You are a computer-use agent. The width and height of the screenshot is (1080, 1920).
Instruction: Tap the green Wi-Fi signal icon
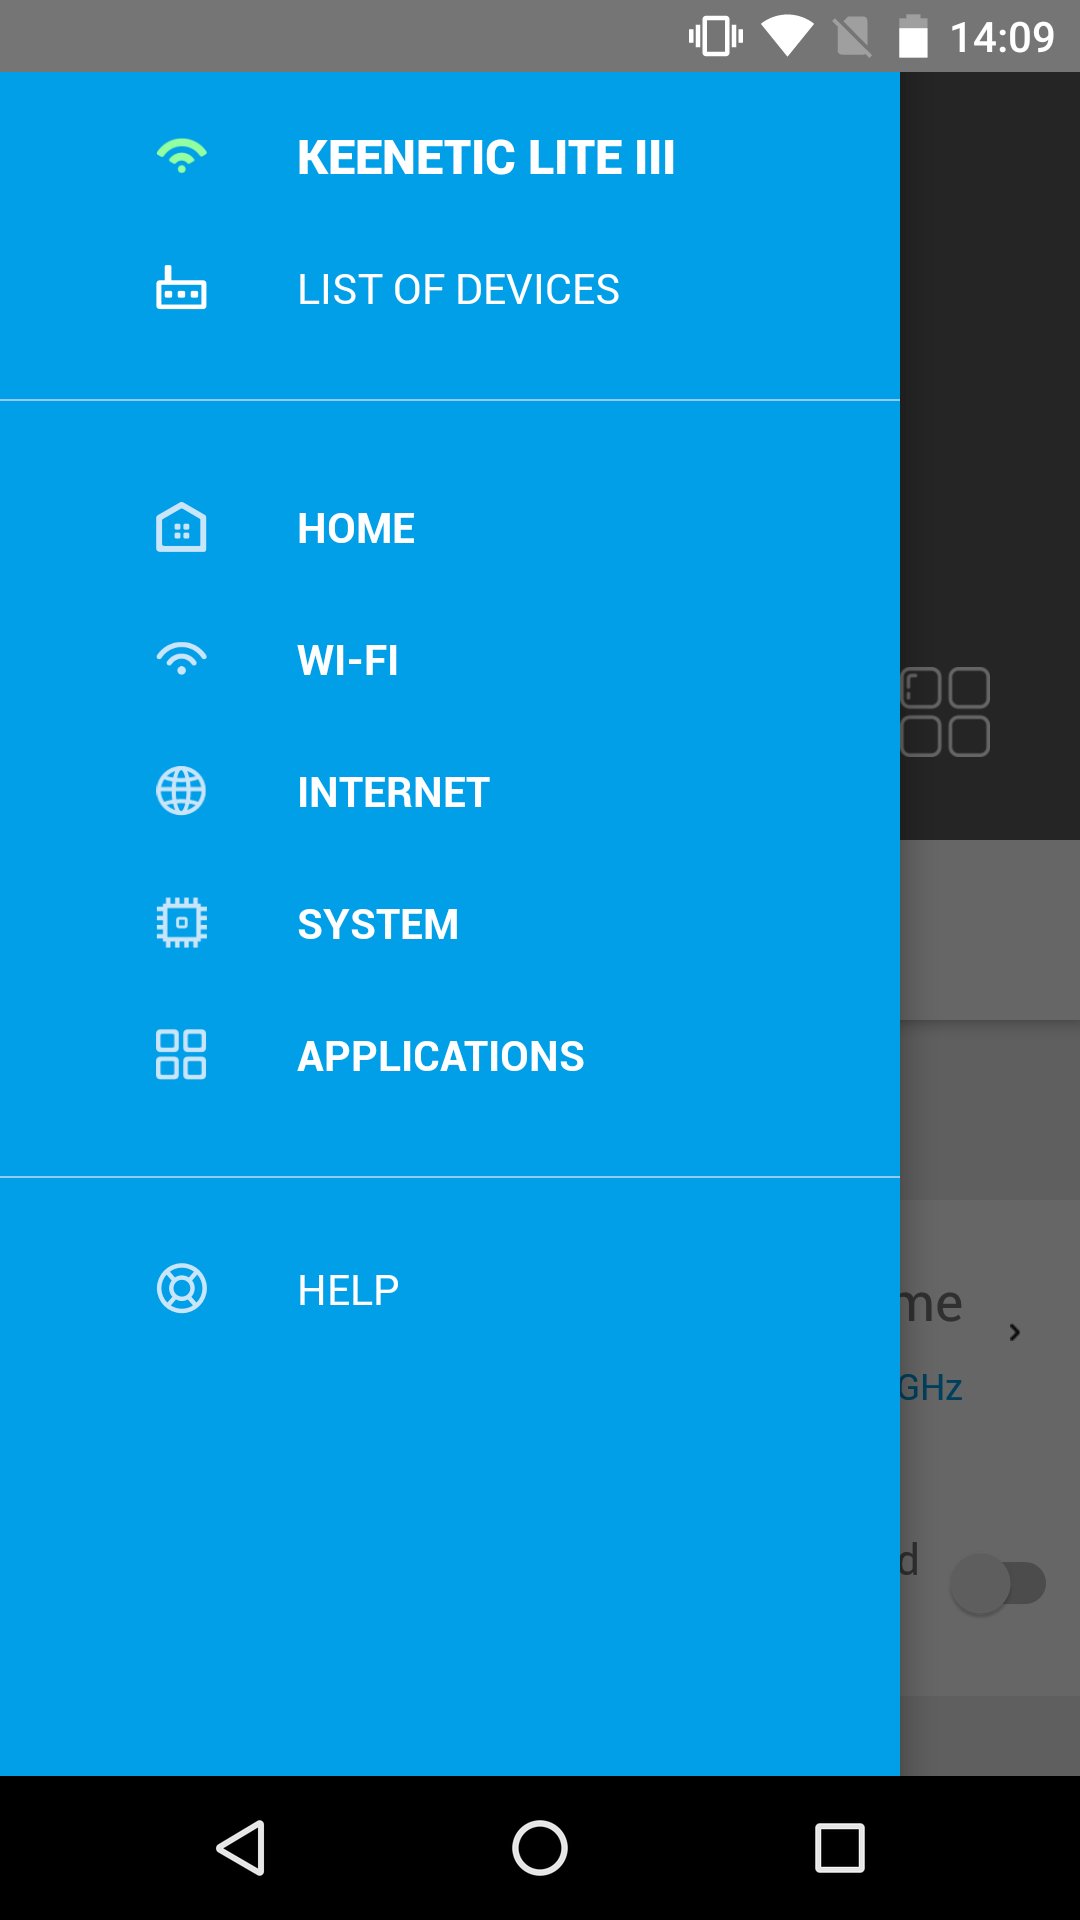click(181, 157)
